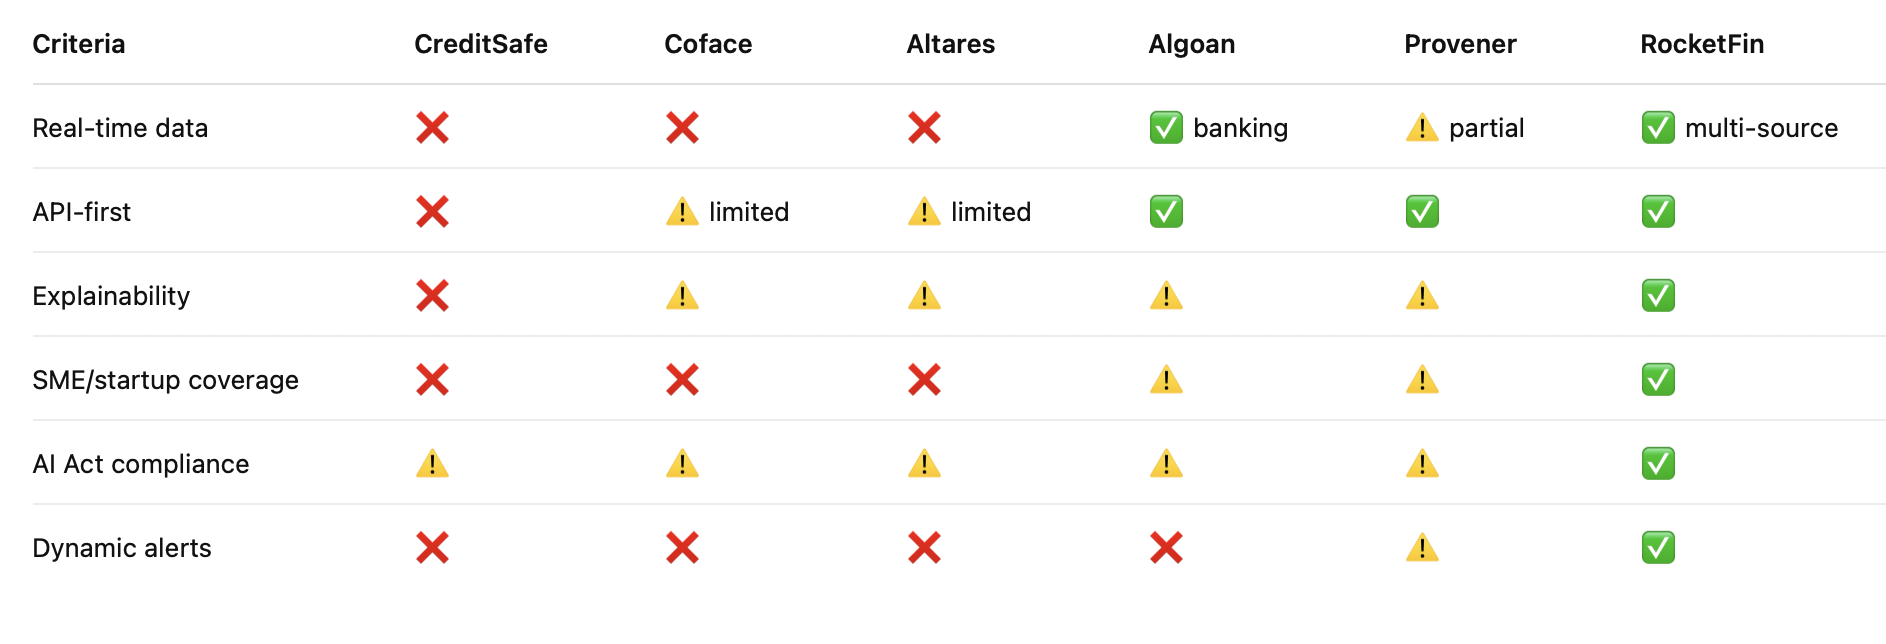Image resolution: width=1886 pixels, height=644 pixels.
Task: Select the 'Algoan' column header
Action: click(x=1192, y=44)
